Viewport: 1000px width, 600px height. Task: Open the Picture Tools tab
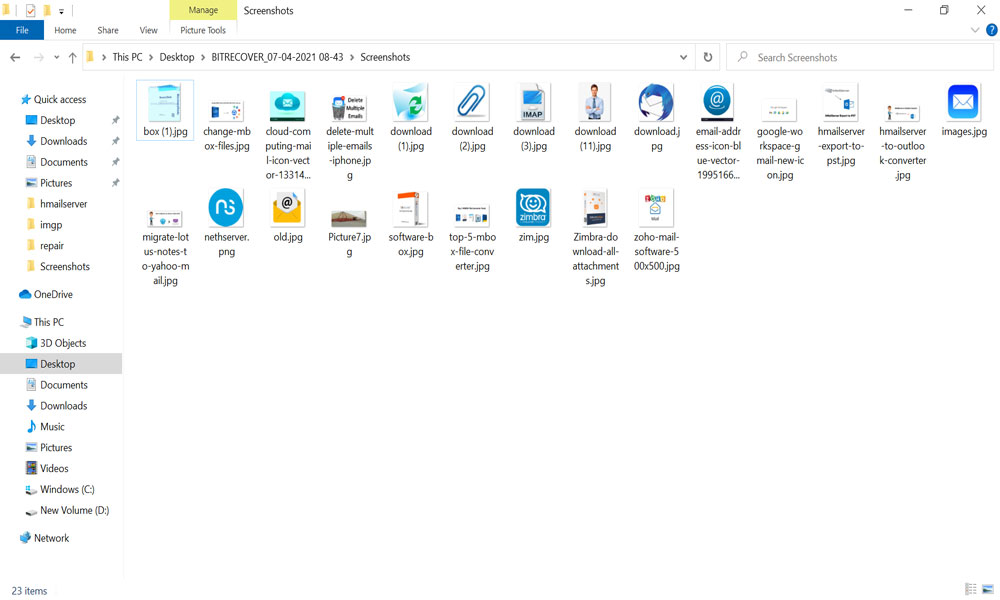[x=203, y=30]
